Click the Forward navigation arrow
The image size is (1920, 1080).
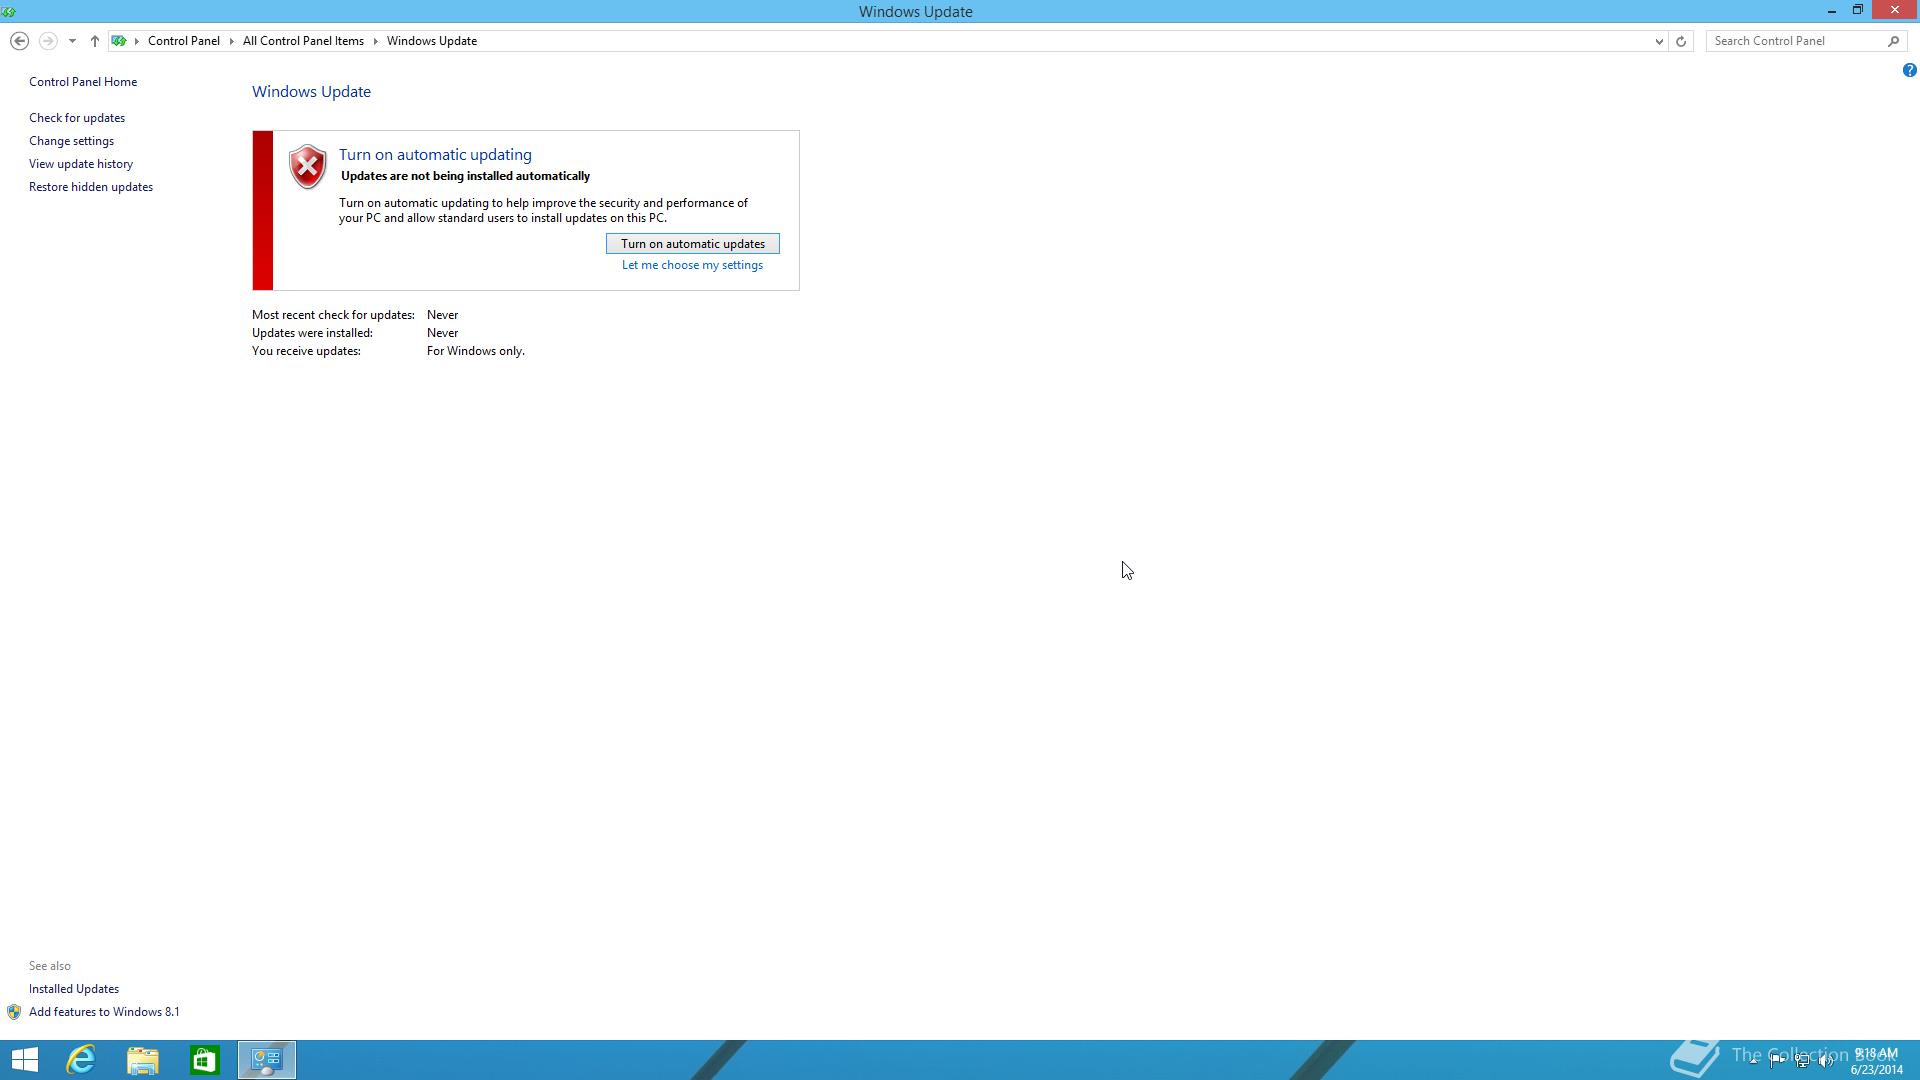[47, 41]
